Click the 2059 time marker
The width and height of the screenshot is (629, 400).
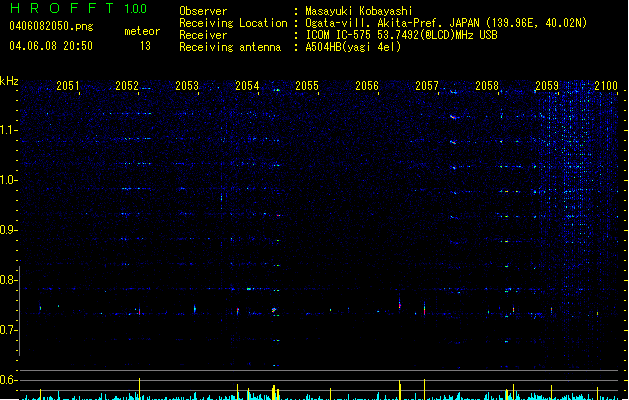coord(547,85)
